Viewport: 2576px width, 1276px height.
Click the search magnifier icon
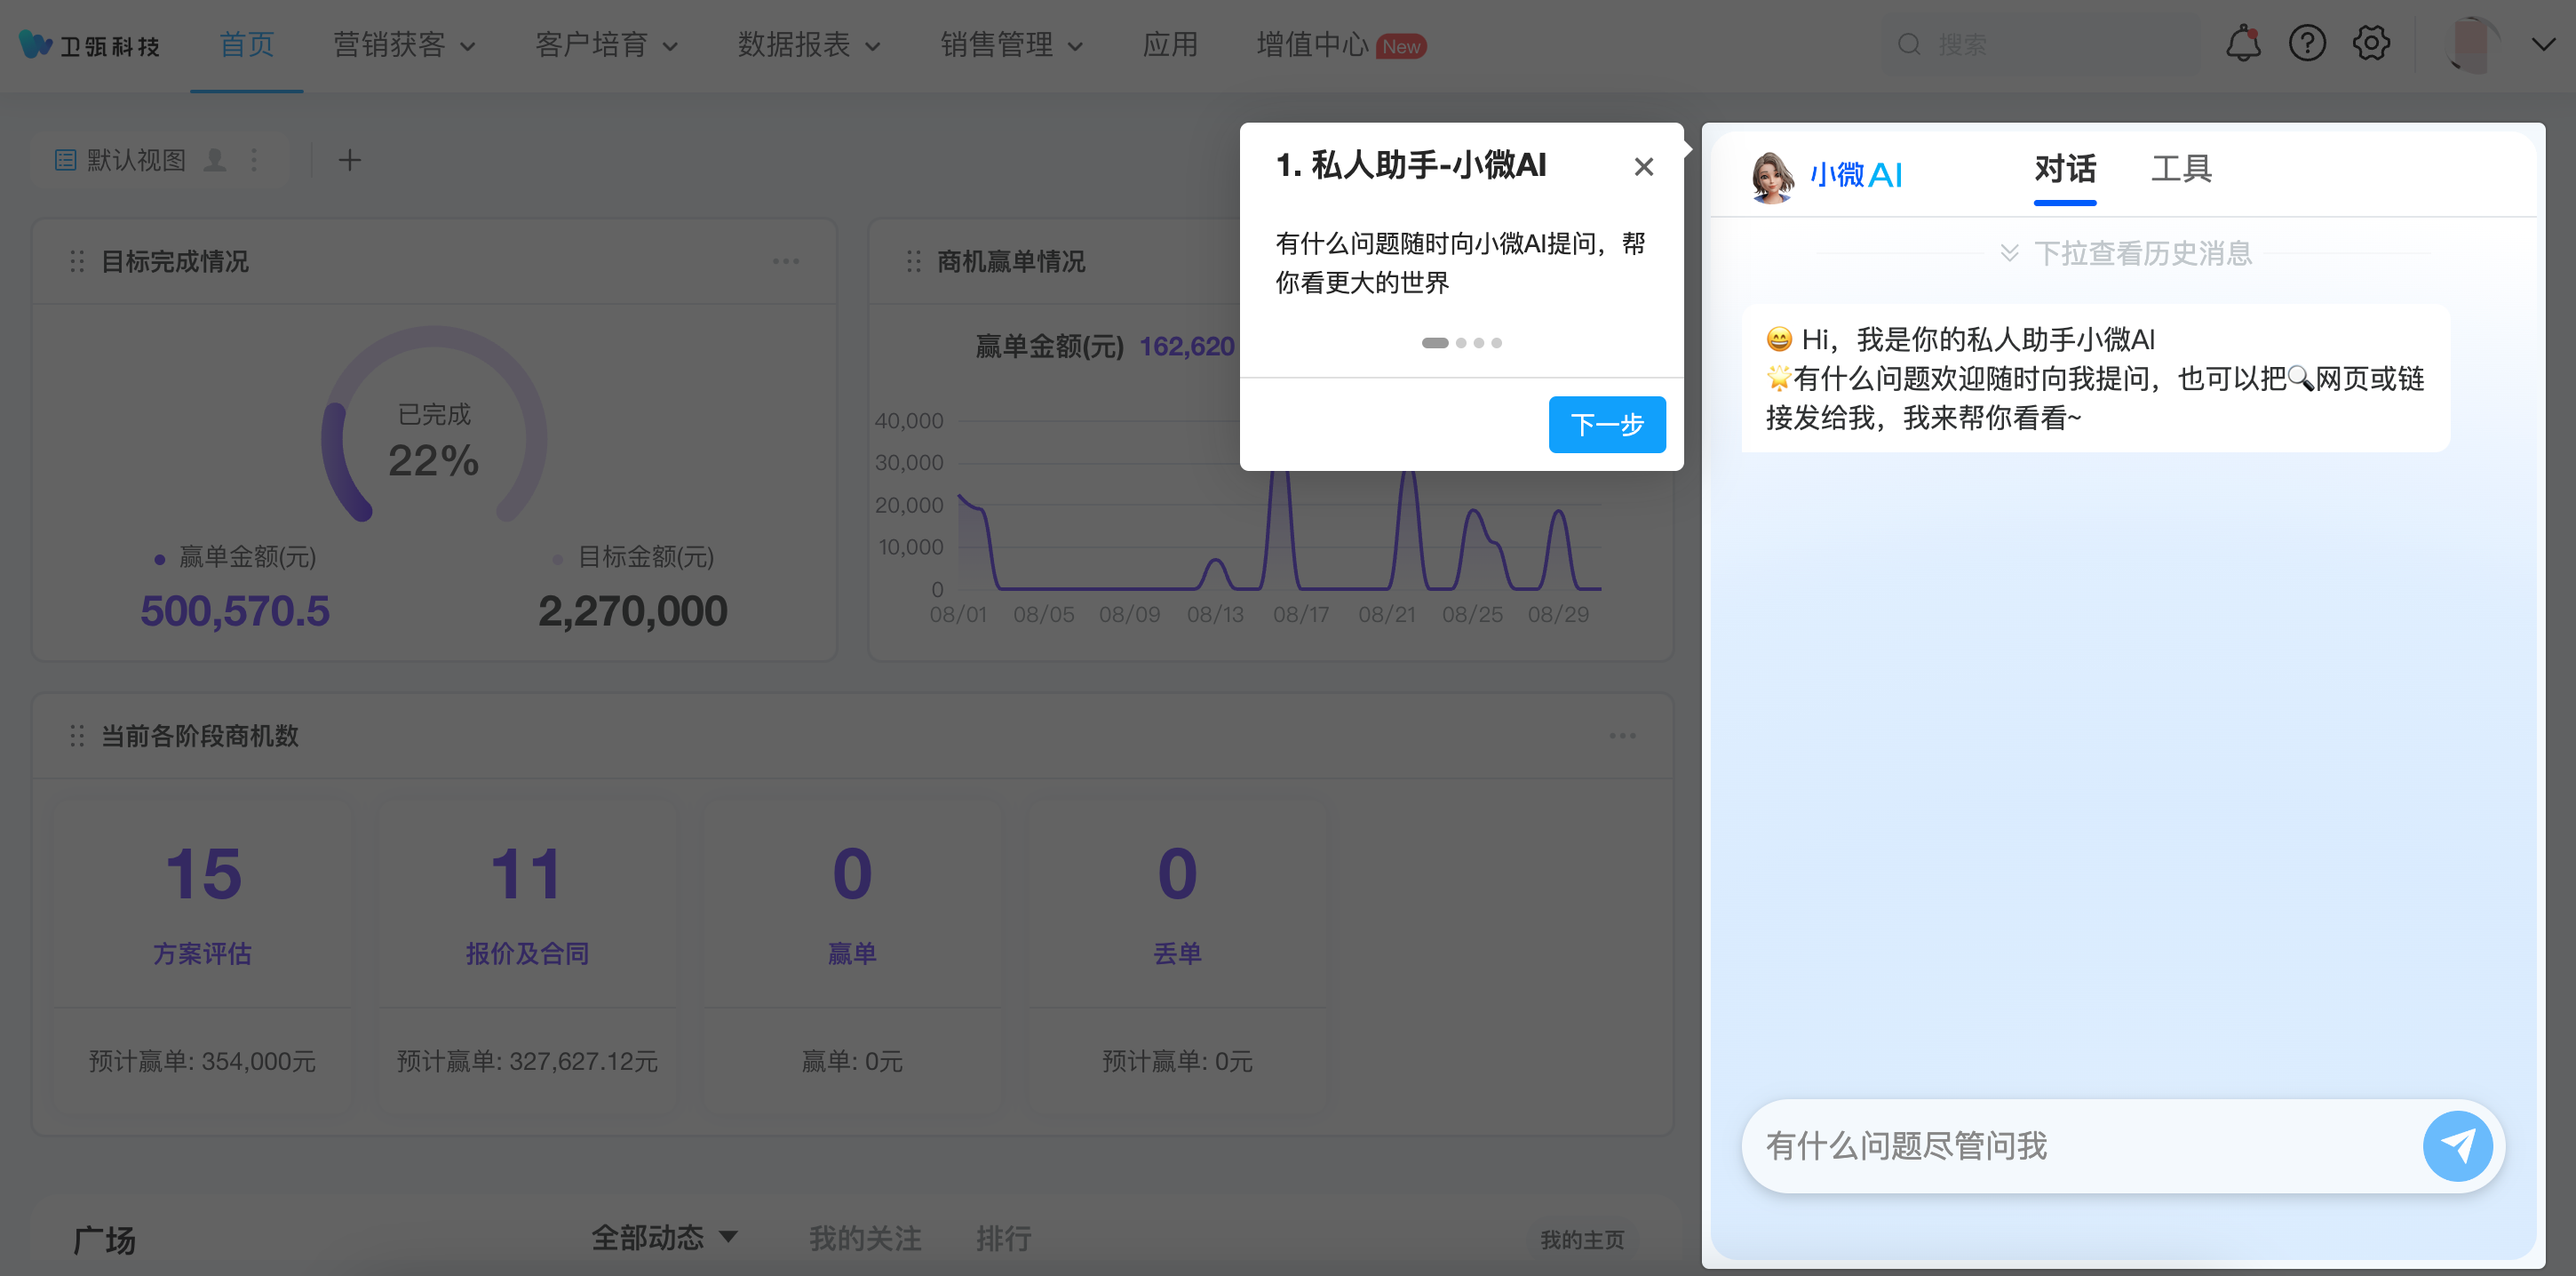click(x=1909, y=44)
